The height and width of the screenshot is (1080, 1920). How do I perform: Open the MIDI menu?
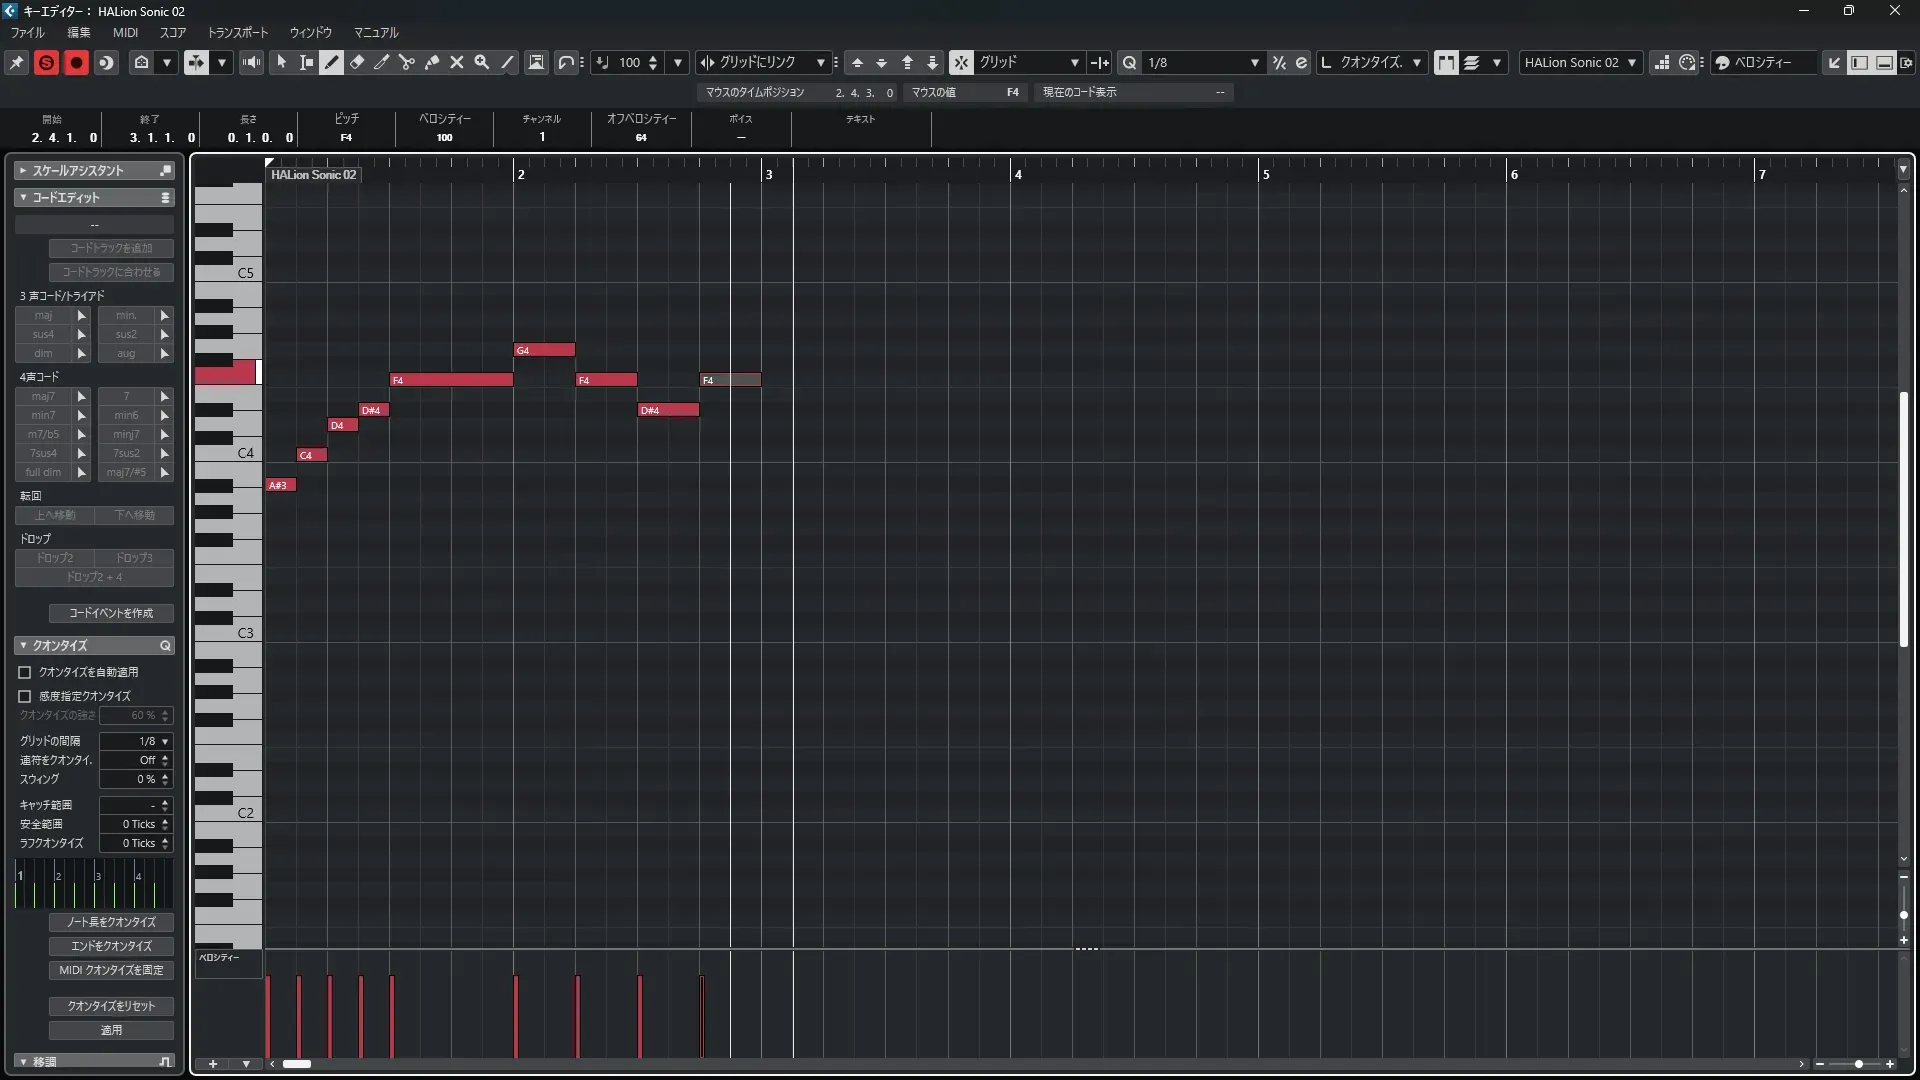pos(125,32)
